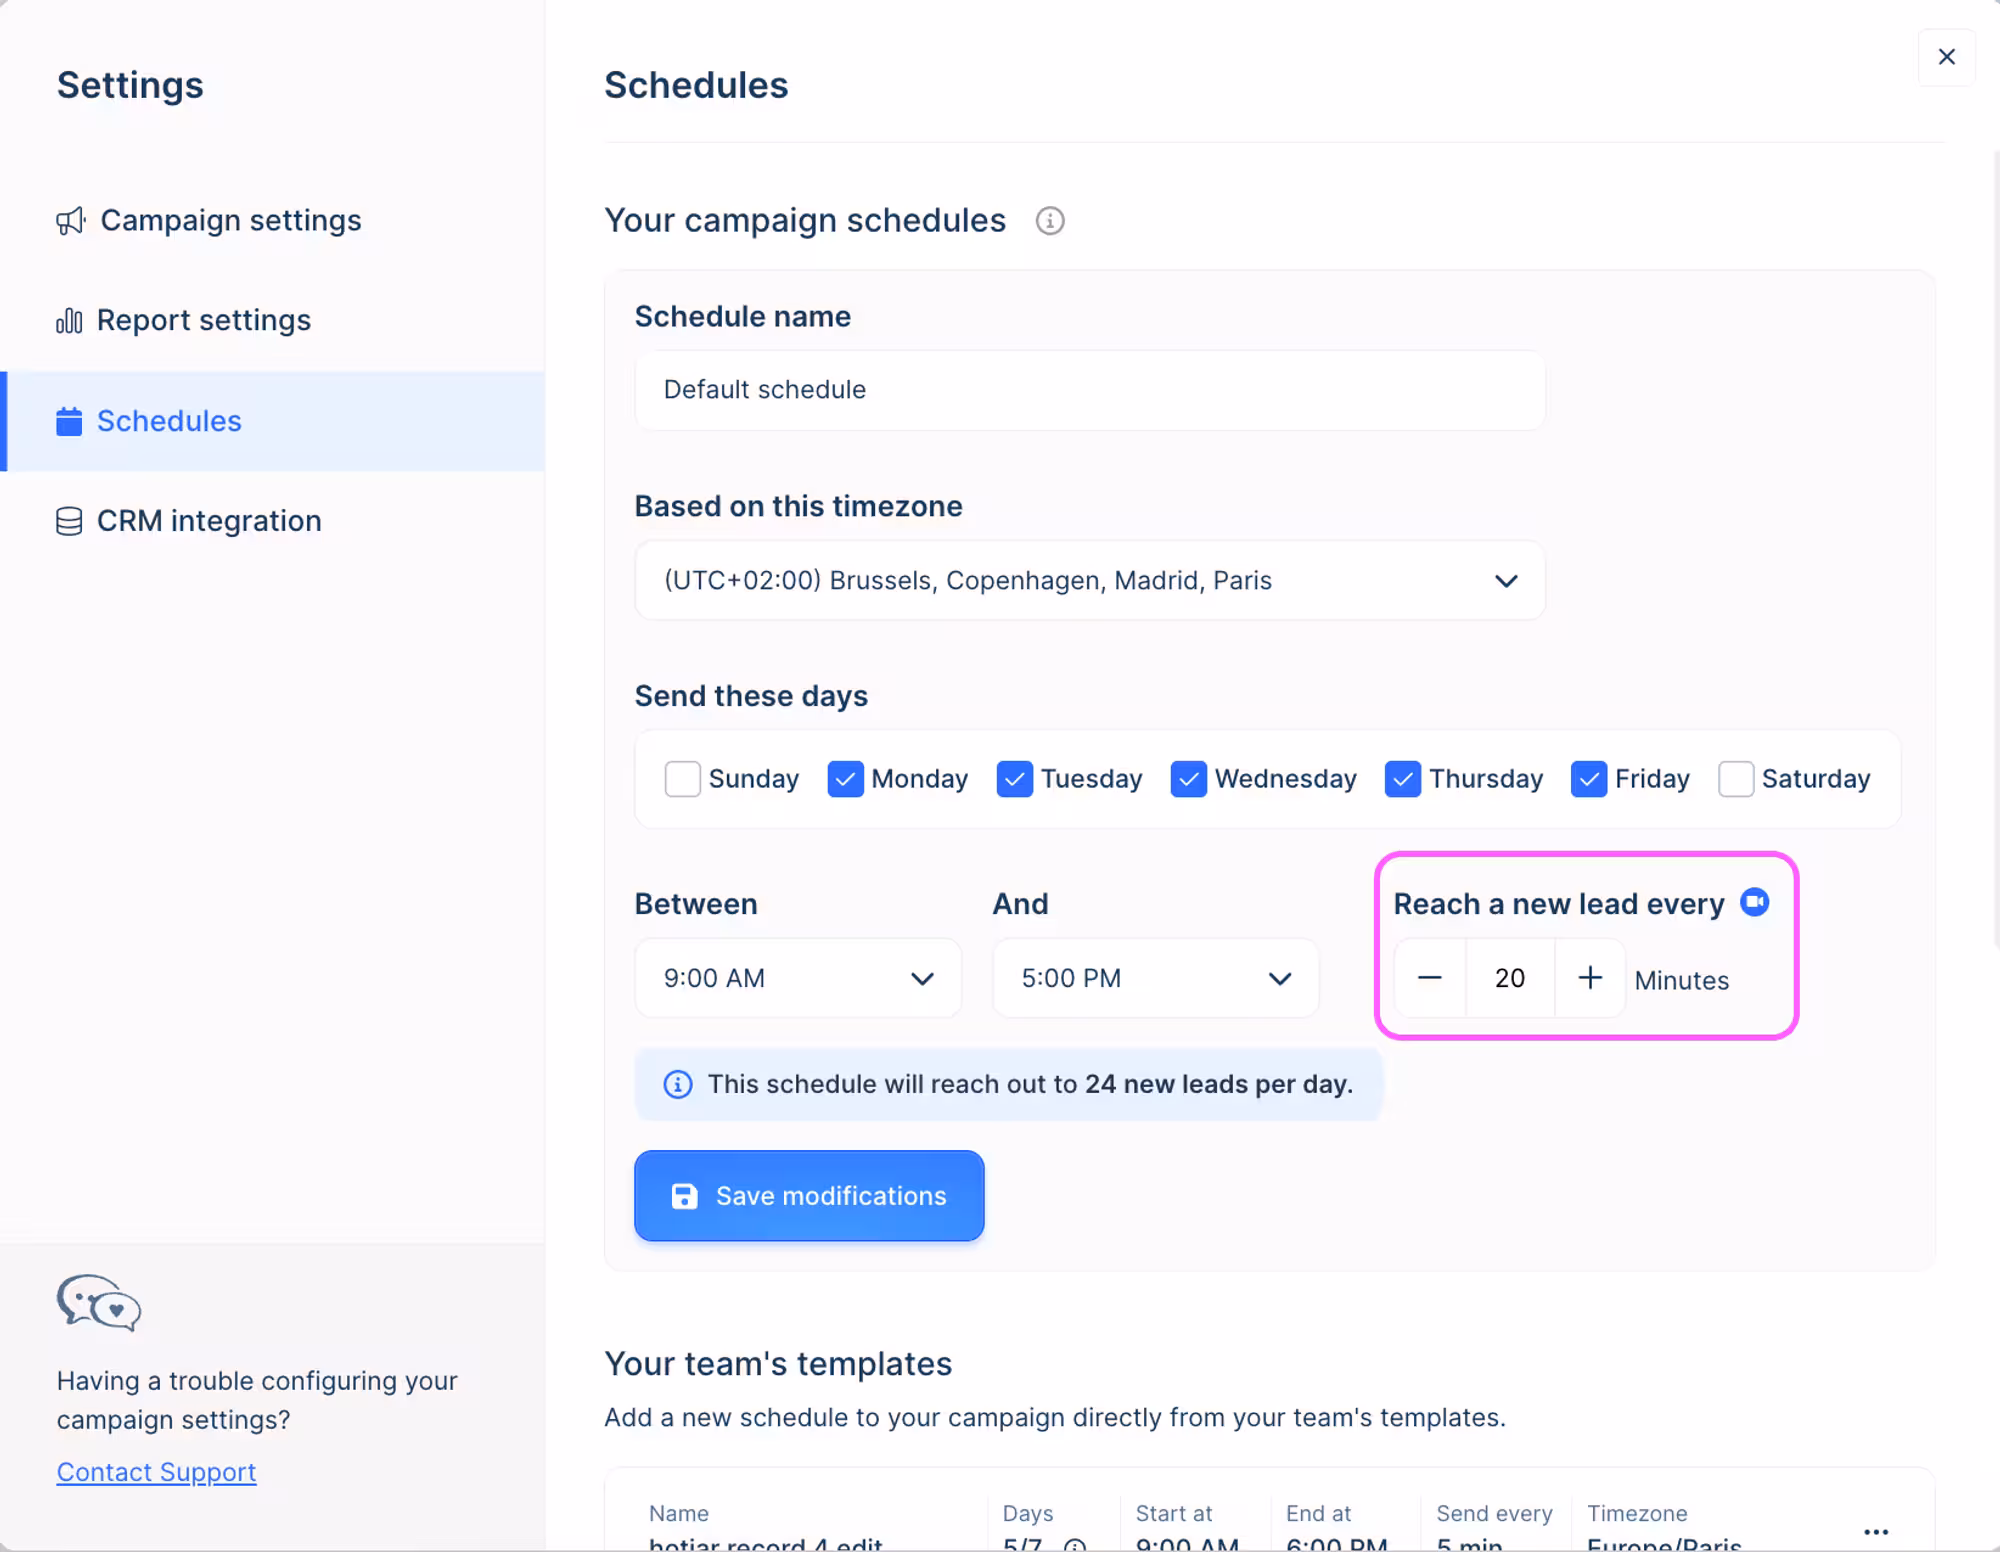
Task: Open the Contact Support link
Action: [x=156, y=1472]
